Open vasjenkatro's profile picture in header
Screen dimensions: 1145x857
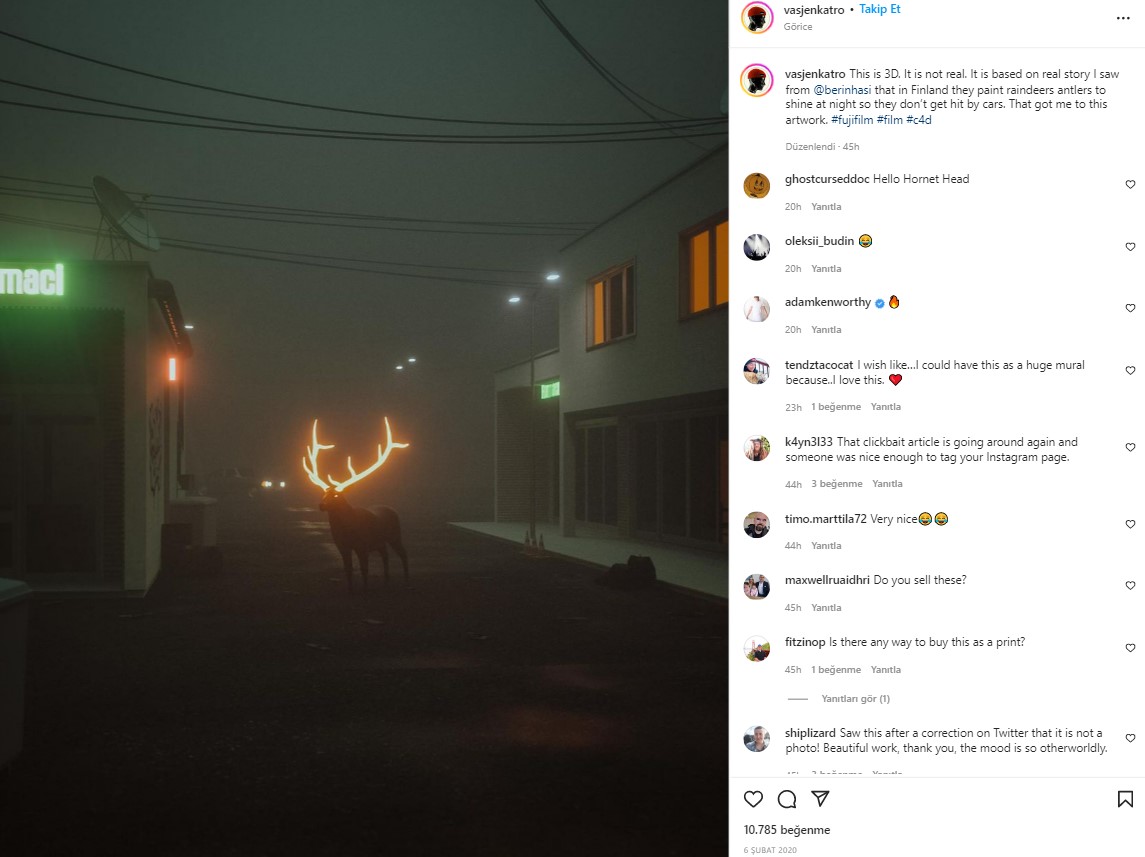pos(757,18)
